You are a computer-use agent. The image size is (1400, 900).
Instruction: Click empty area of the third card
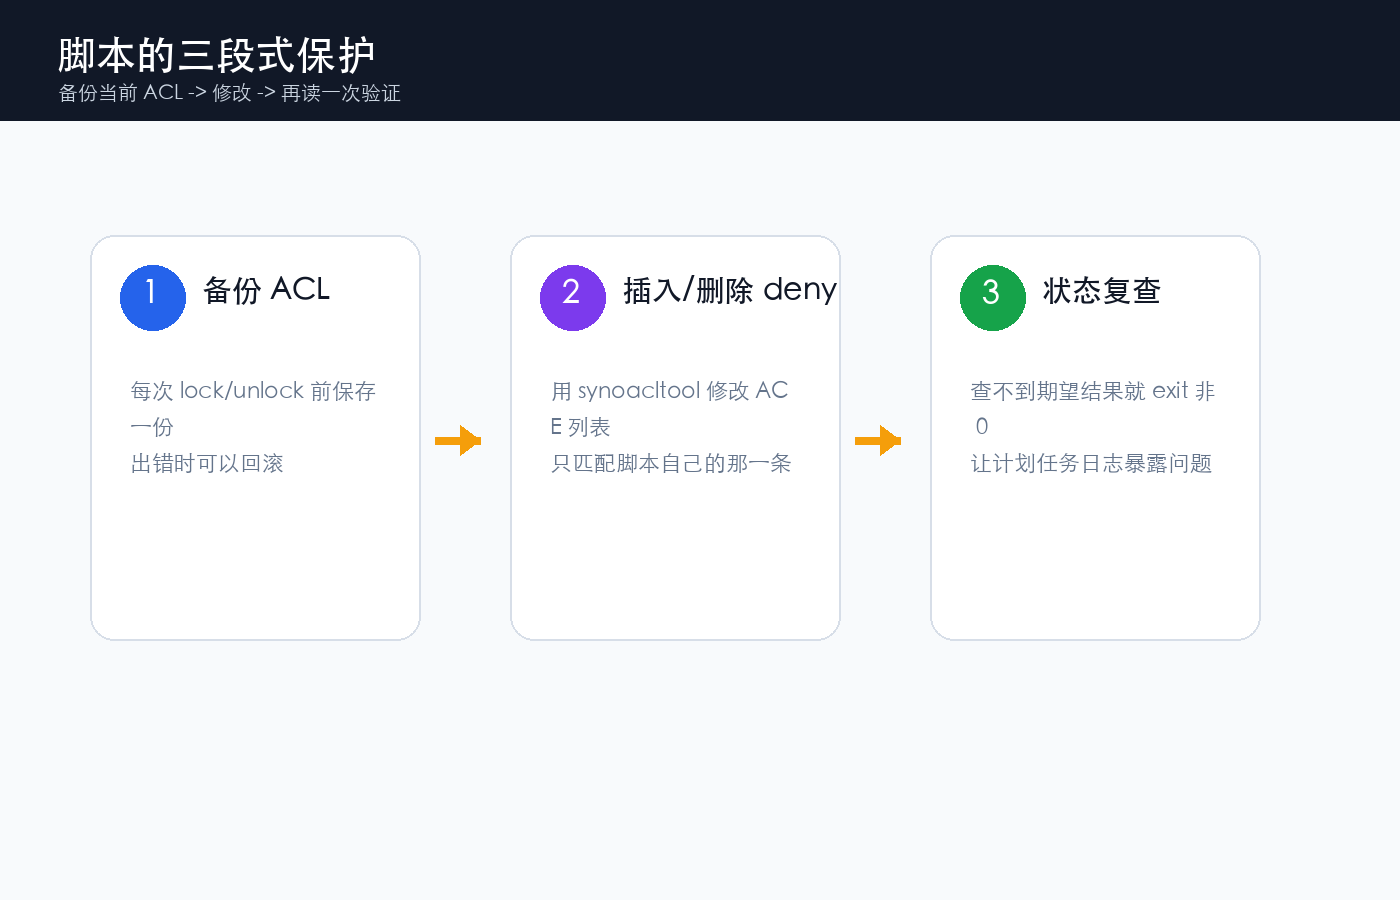coord(1095,560)
